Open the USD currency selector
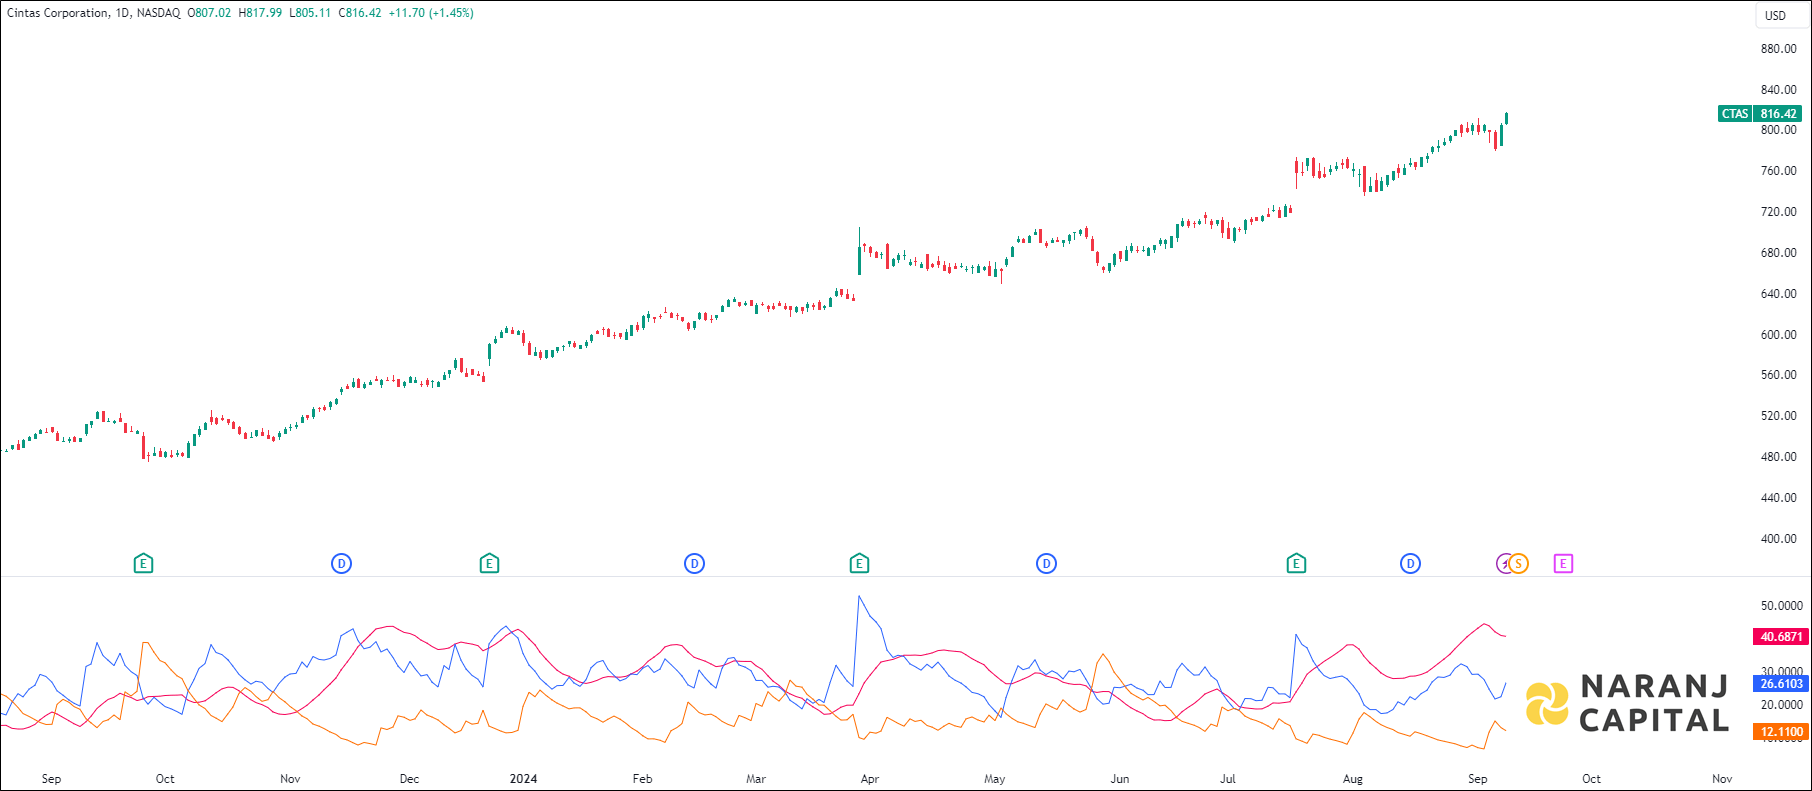 coord(1775,16)
